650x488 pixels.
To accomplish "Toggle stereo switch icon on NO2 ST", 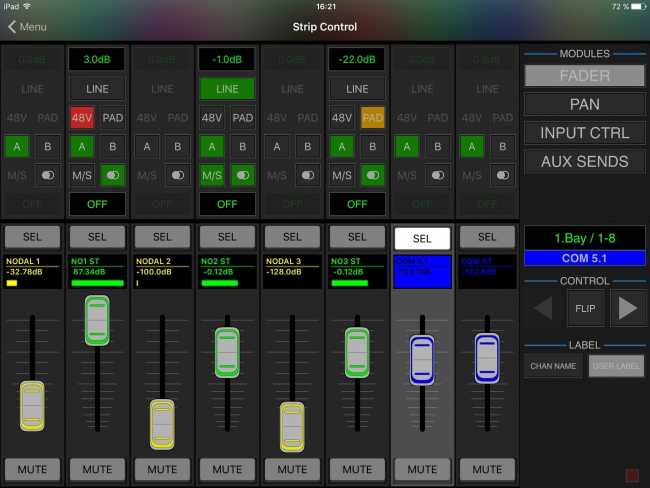I will [x=243, y=175].
